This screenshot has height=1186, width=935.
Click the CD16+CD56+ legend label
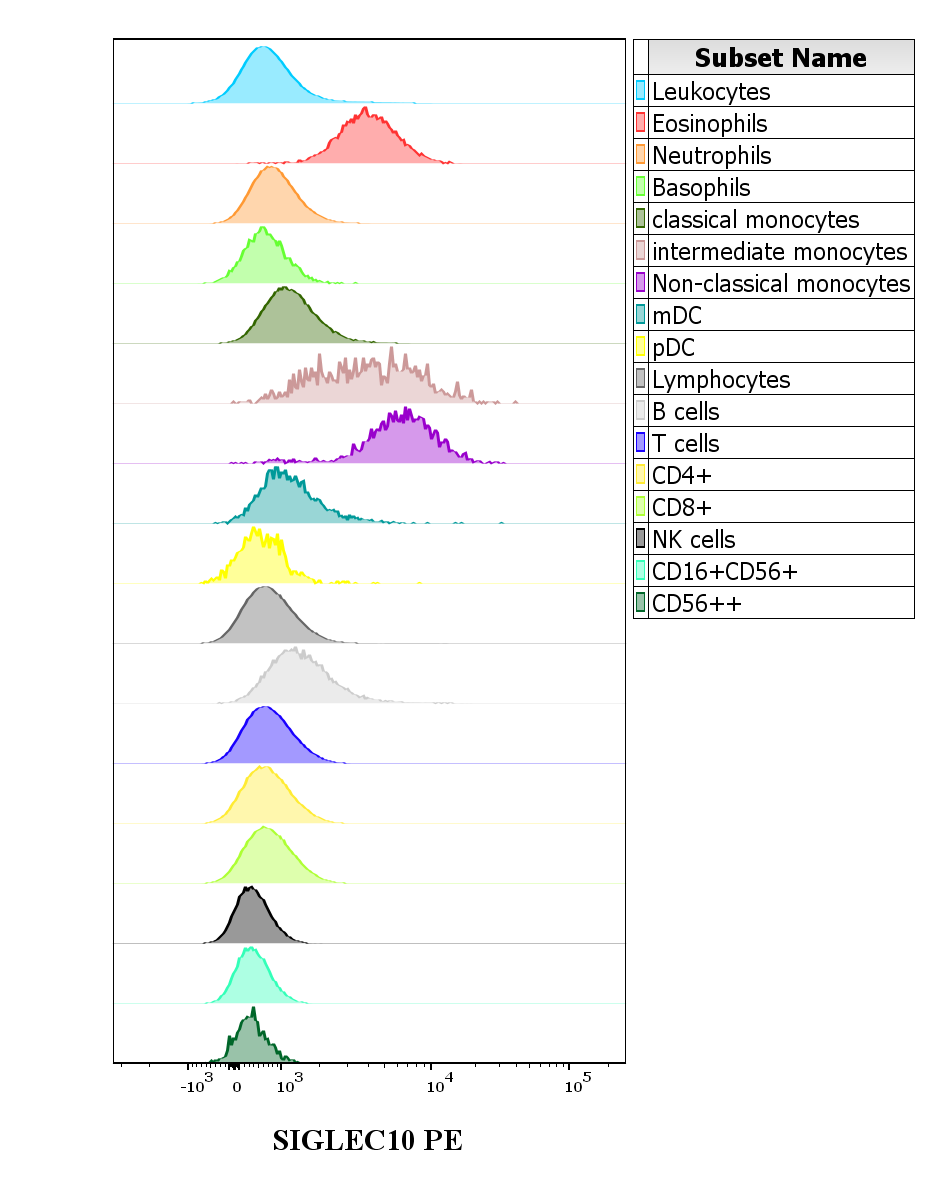[724, 571]
